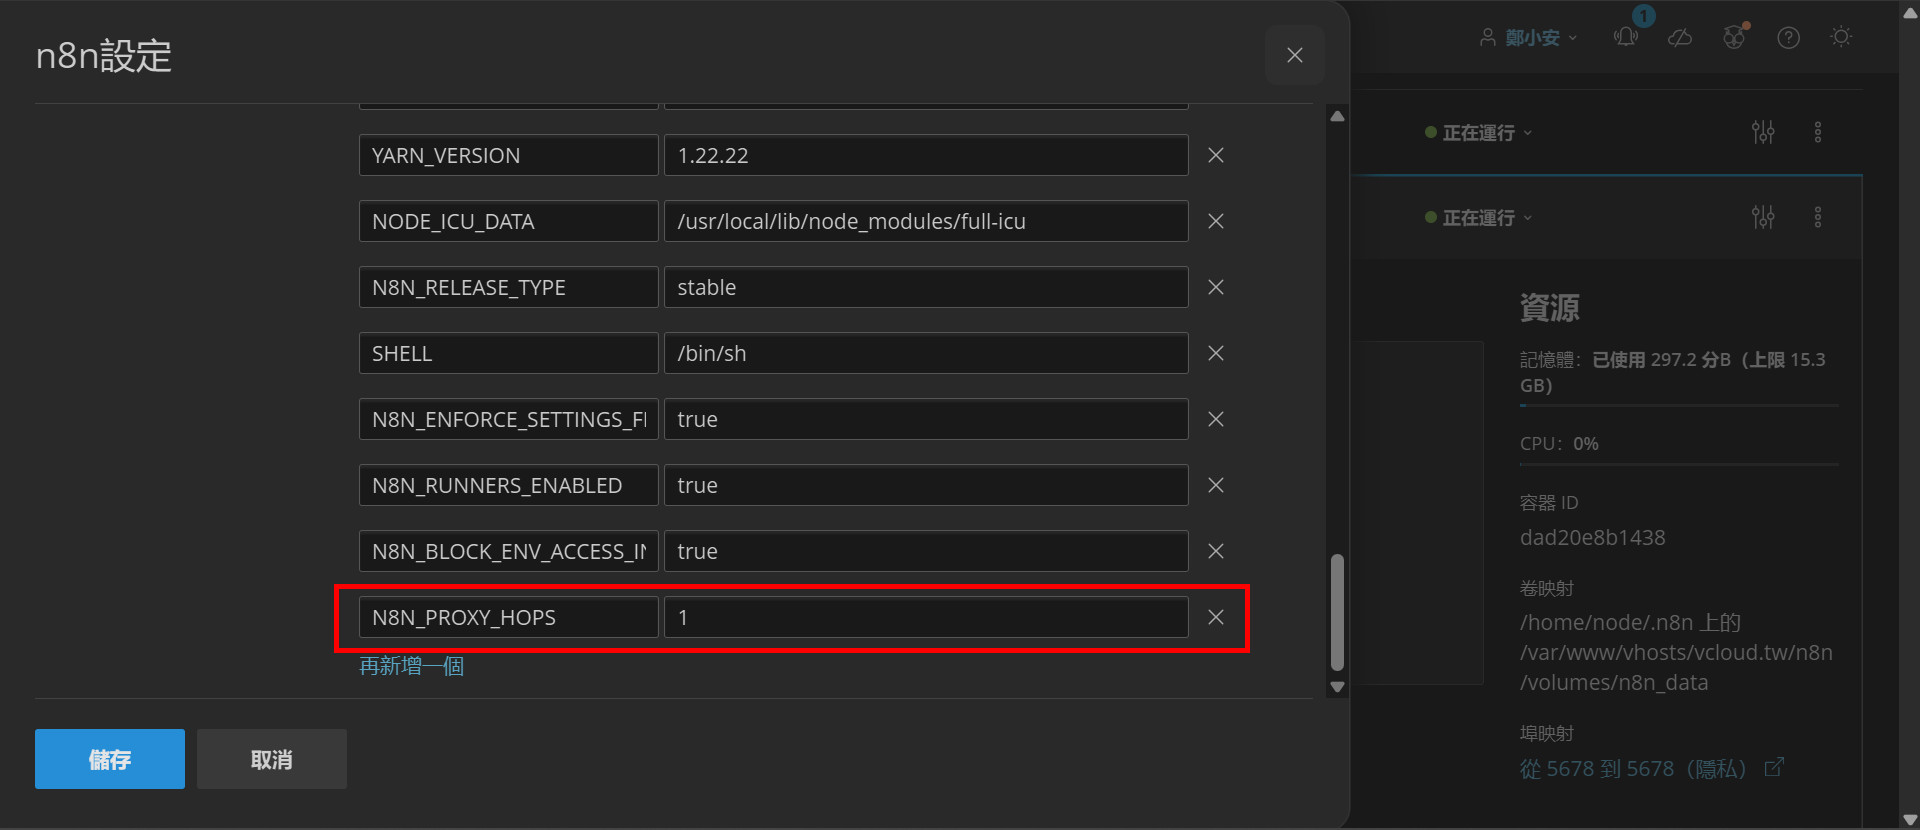Edit the N8N_RUNNERS_ENABLED value field
This screenshot has height=830, width=1920.
(x=926, y=485)
